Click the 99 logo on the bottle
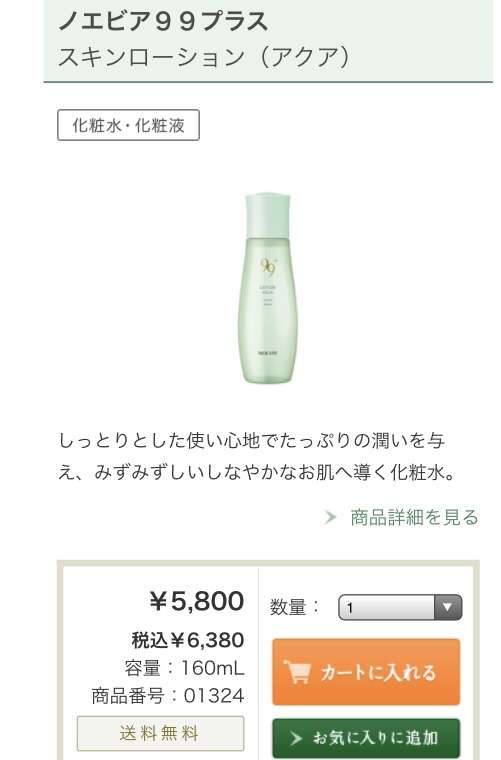 coord(268,266)
